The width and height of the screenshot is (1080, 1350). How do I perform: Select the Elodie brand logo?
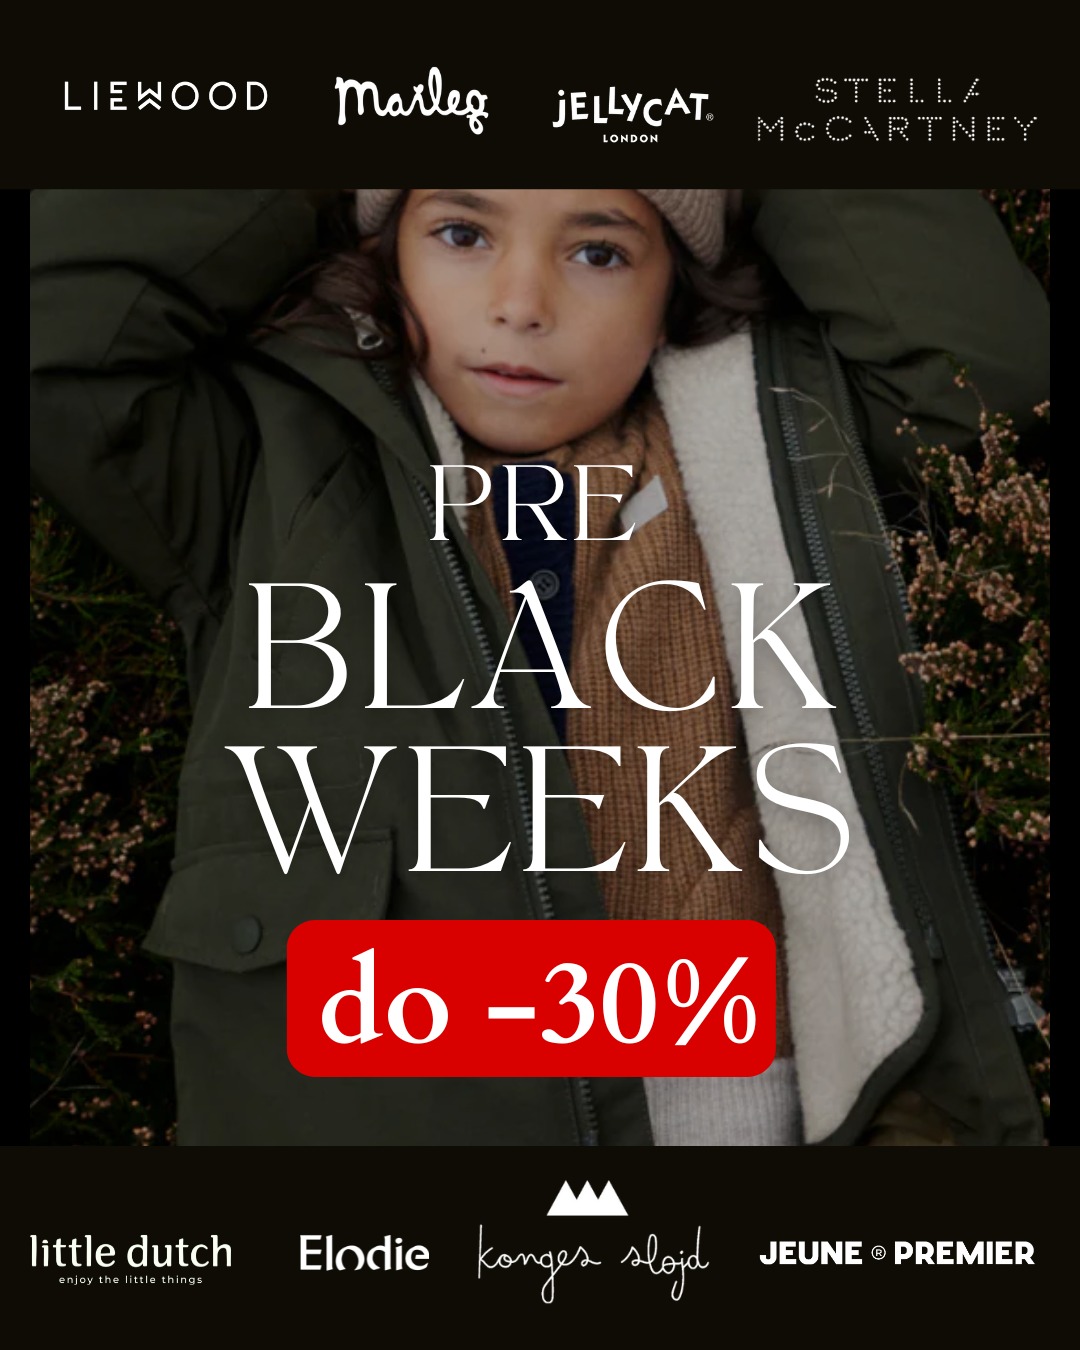pyautogui.click(x=364, y=1253)
